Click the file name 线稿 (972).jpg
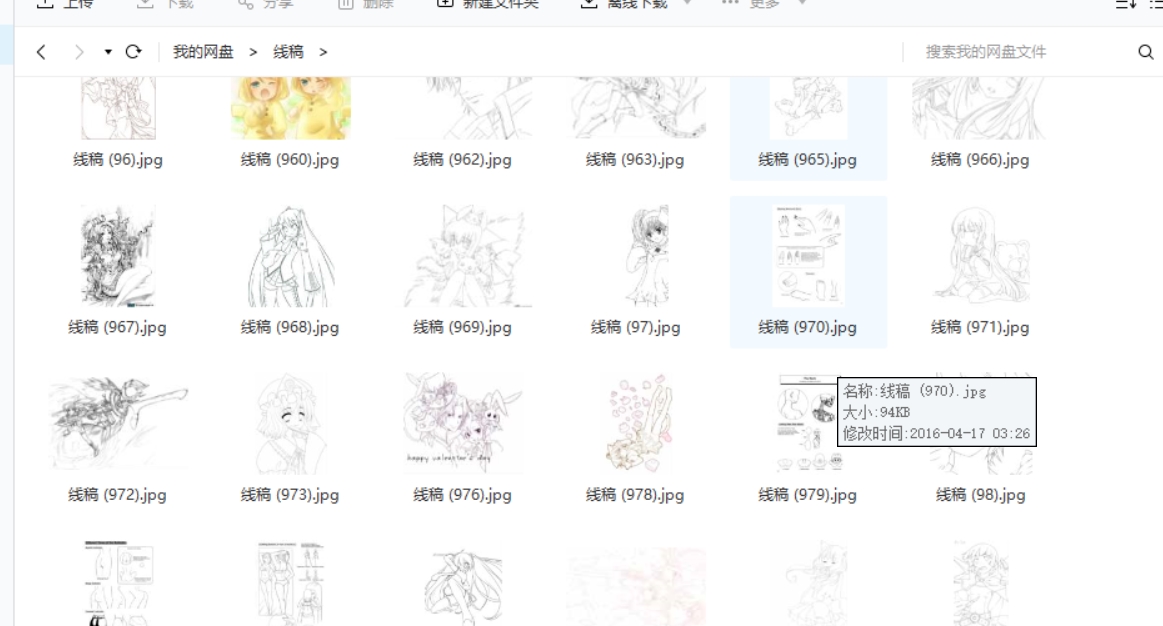This screenshot has width=1163, height=626. tap(118, 495)
